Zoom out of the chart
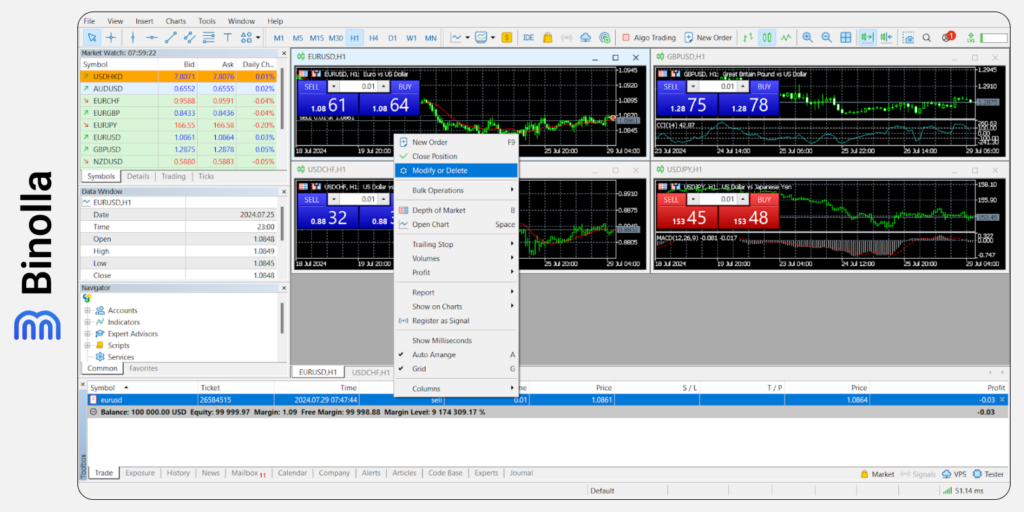Image resolution: width=1024 pixels, height=512 pixels. pos(827,37)
